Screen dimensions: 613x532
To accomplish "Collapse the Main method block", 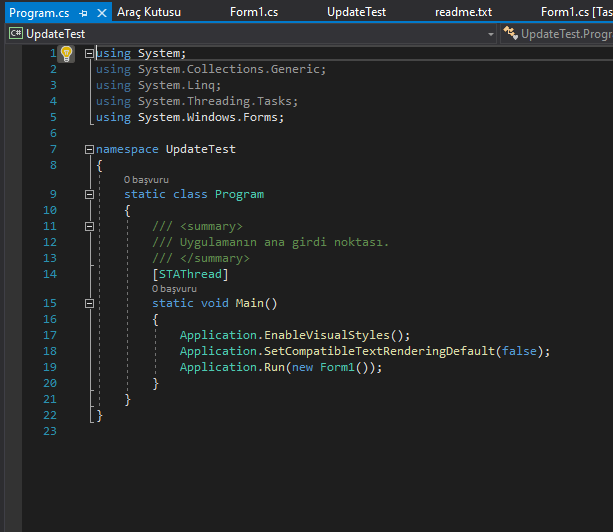I will click(x=89, y=303).
